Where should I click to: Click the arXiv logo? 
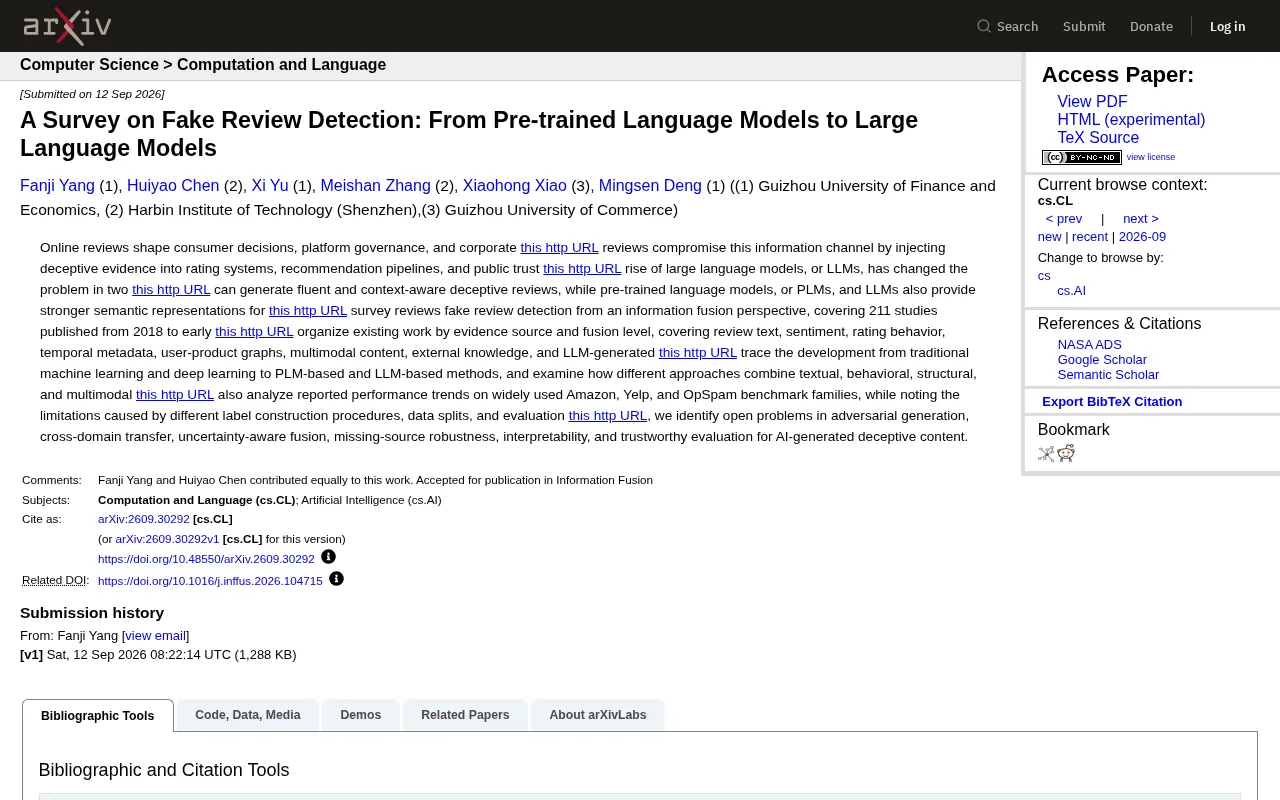67,26
